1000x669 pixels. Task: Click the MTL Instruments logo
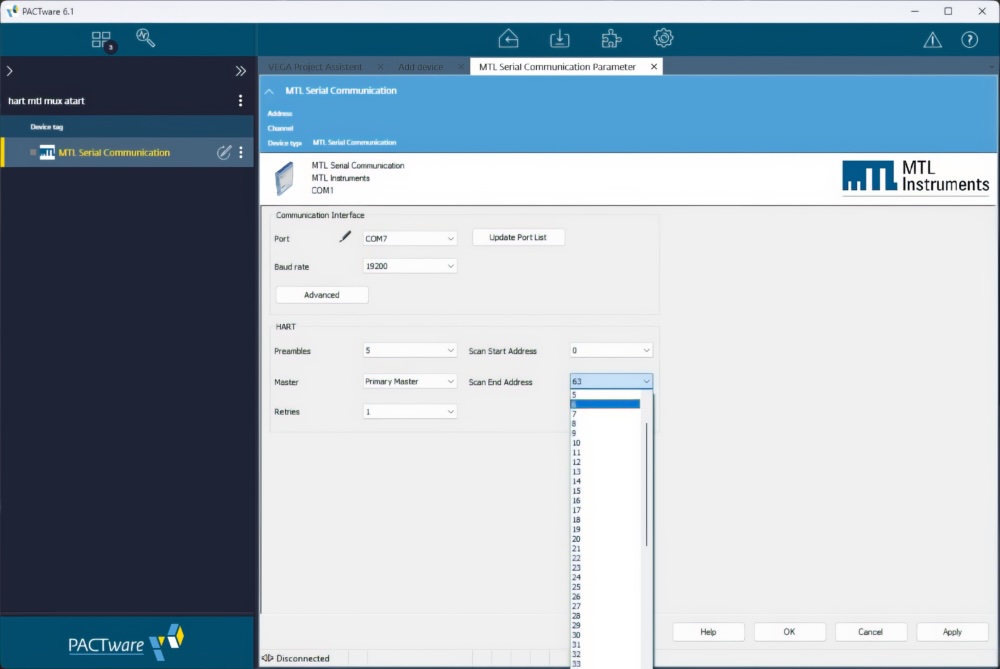tap(915, 177)
